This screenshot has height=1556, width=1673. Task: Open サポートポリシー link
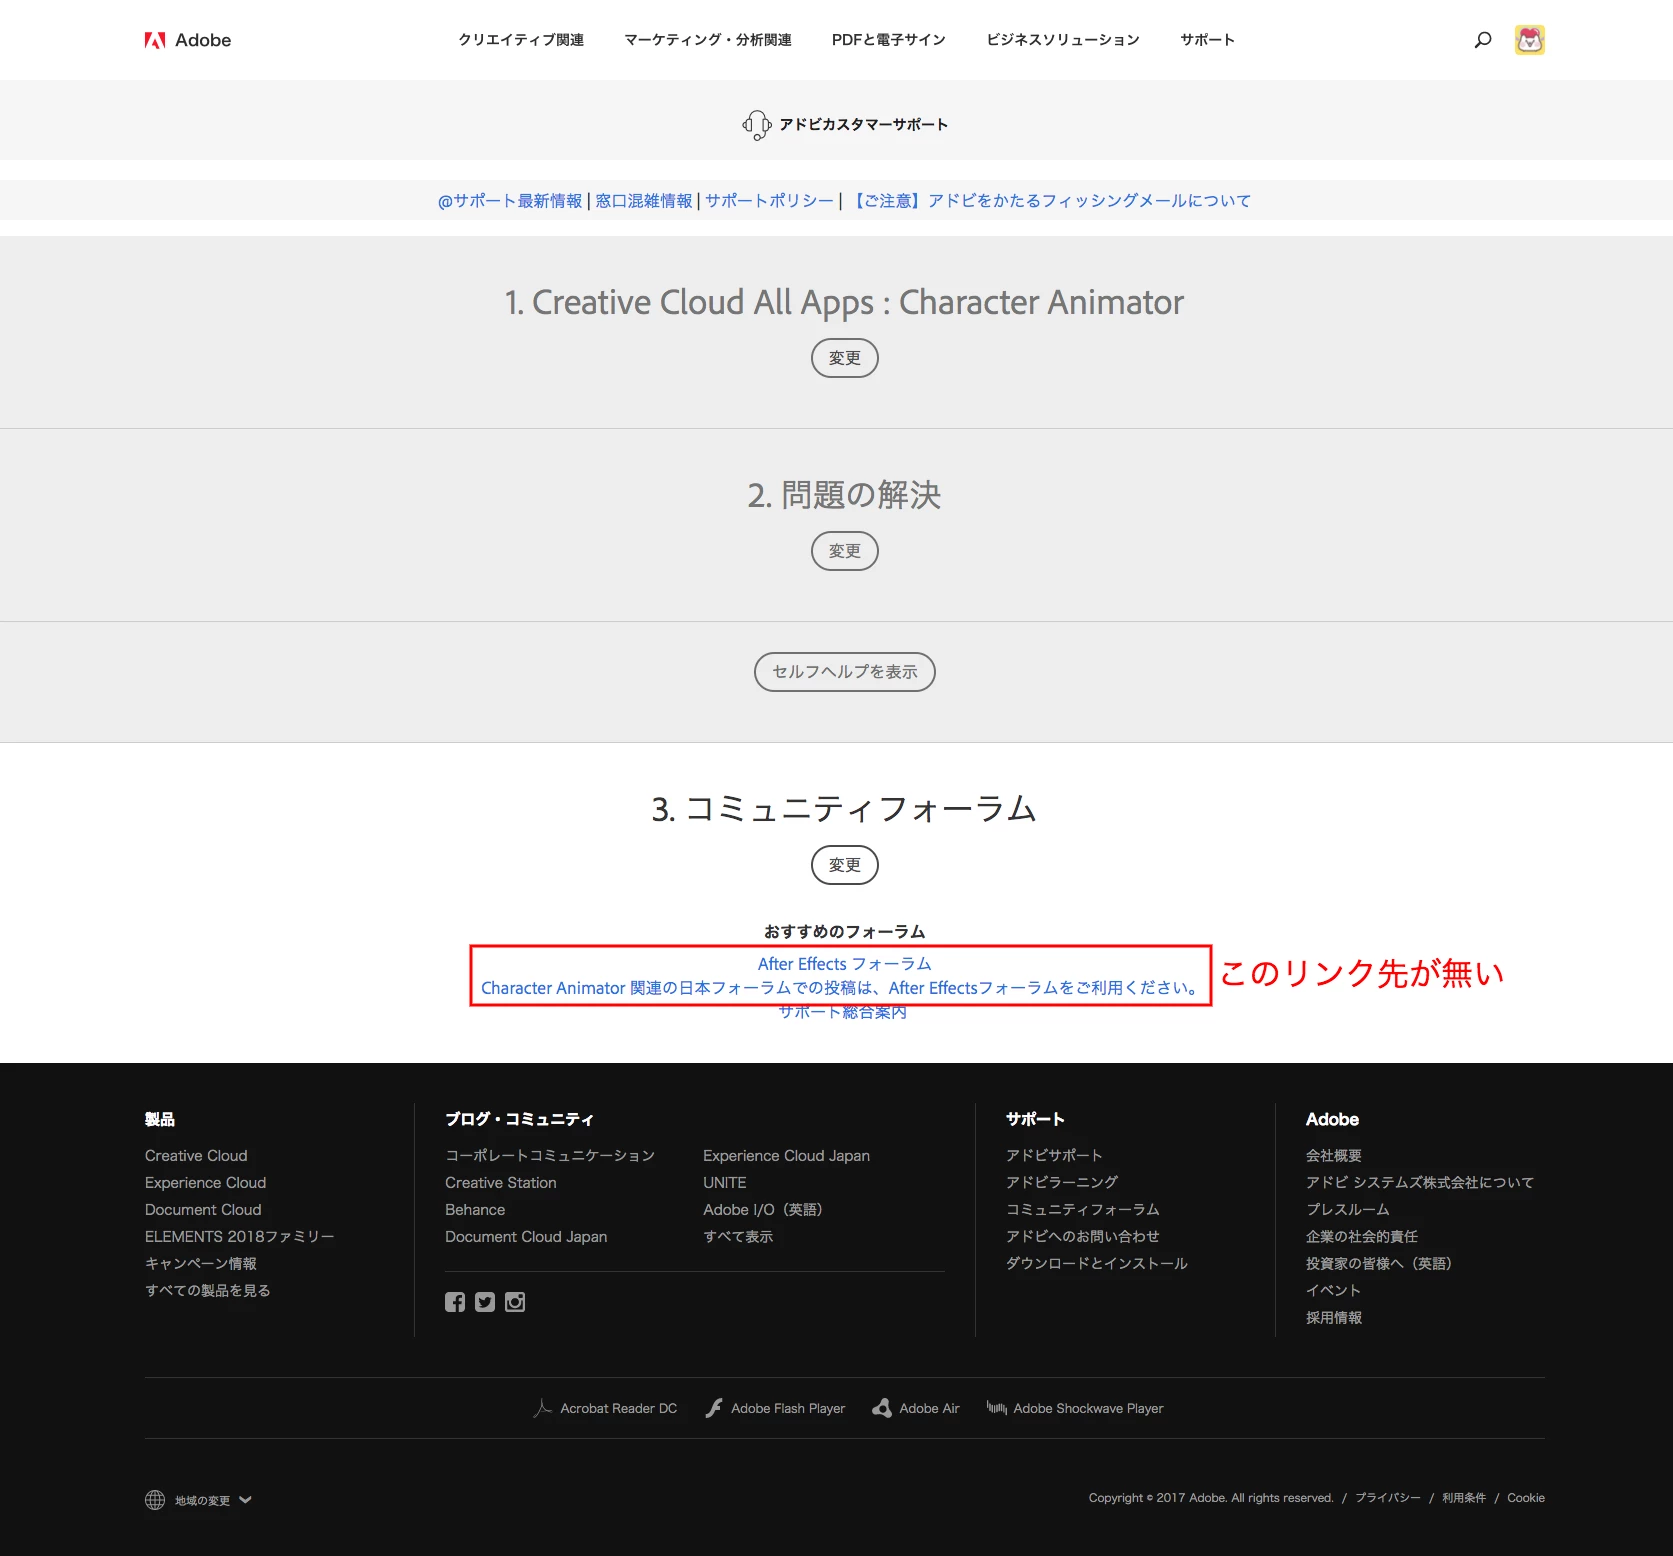(769, 201)
